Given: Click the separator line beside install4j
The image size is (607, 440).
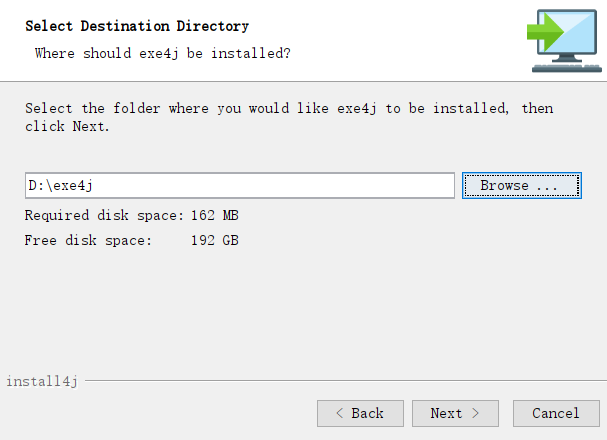Looking at the screenshot, I should click(x=340, y=381).
